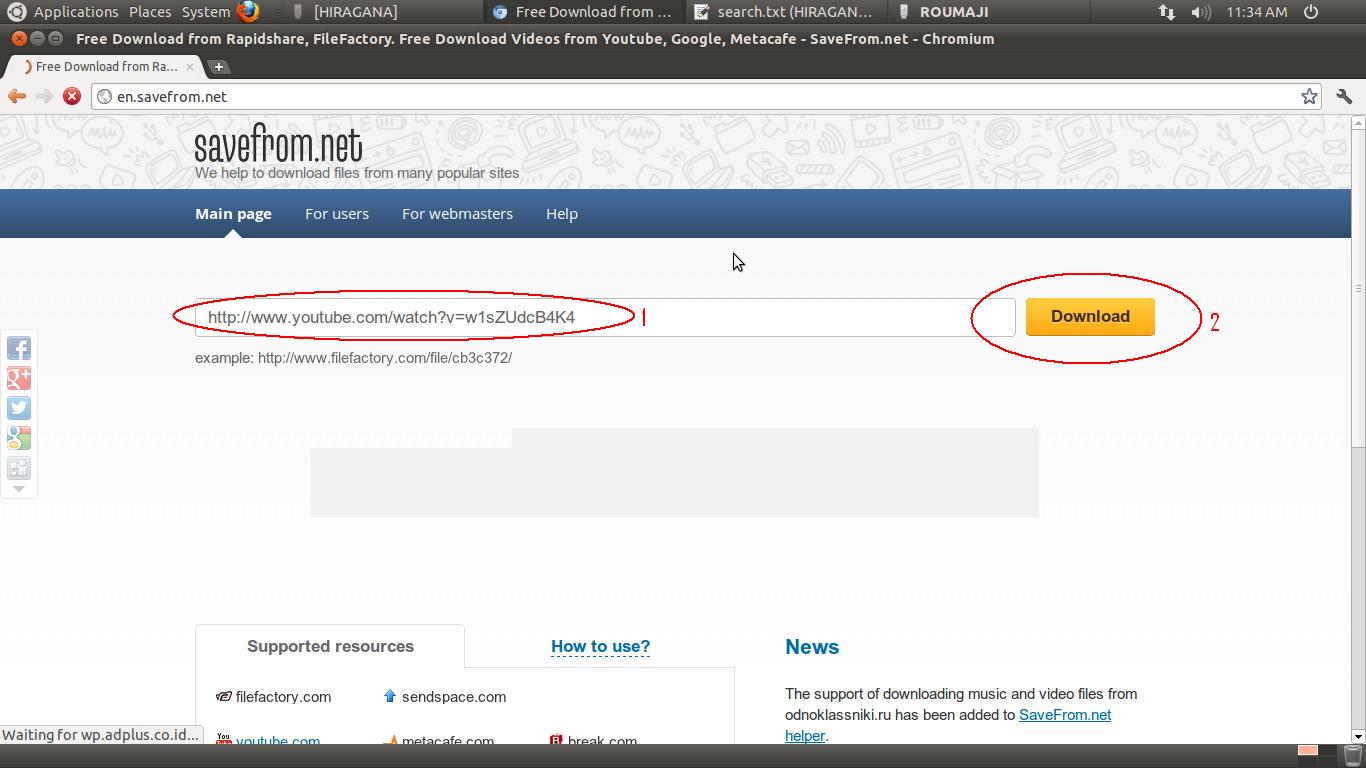1366x768 pixels.
Task: Open the trash icon in bottom panel
Action: point(1352,755)
